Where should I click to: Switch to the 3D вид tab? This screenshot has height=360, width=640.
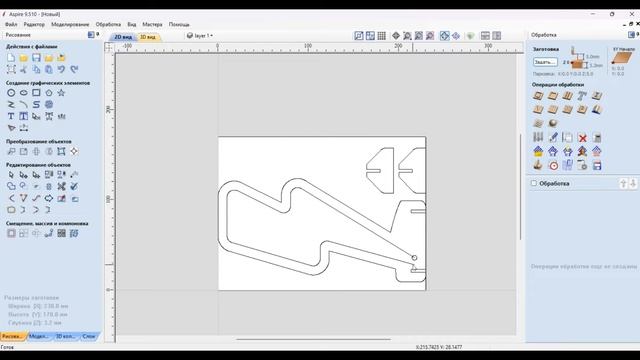pos(148,37)
